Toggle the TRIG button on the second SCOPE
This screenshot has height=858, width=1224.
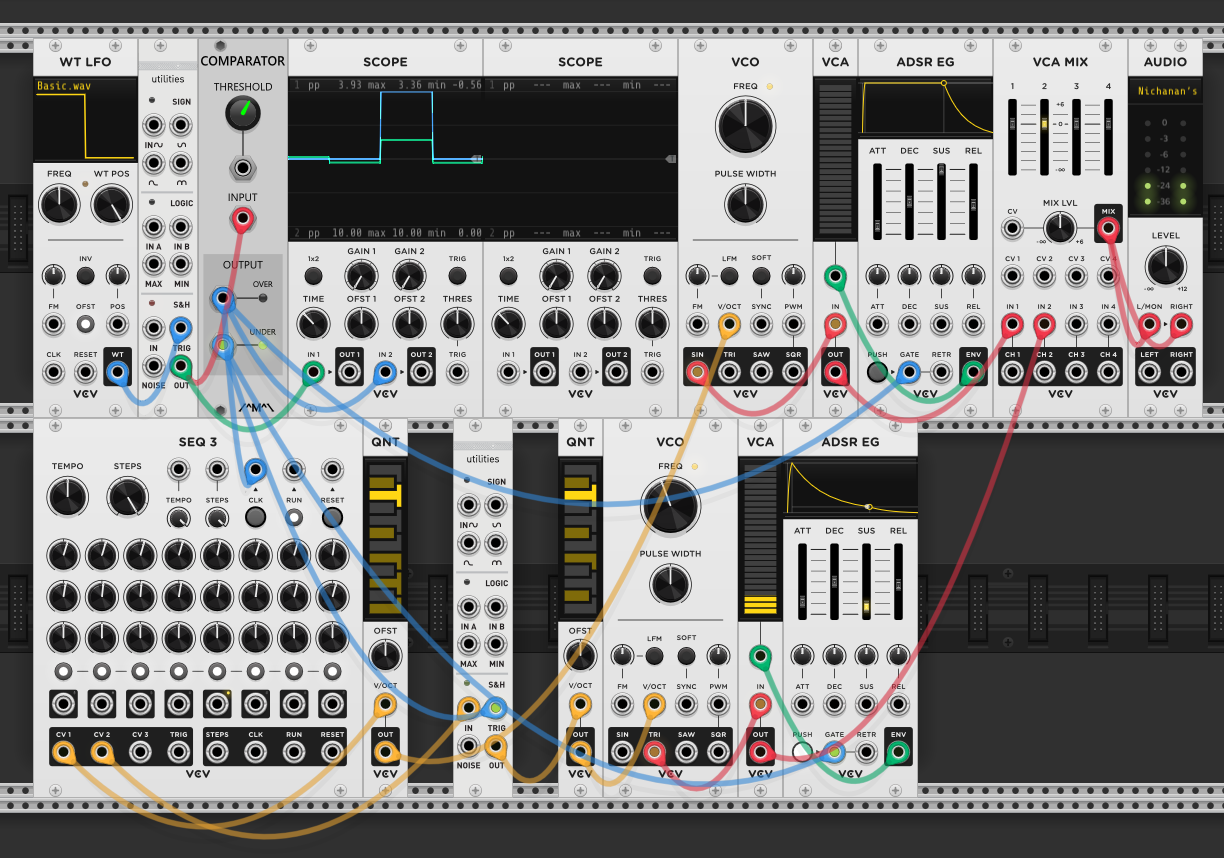[x=652, y=276]
